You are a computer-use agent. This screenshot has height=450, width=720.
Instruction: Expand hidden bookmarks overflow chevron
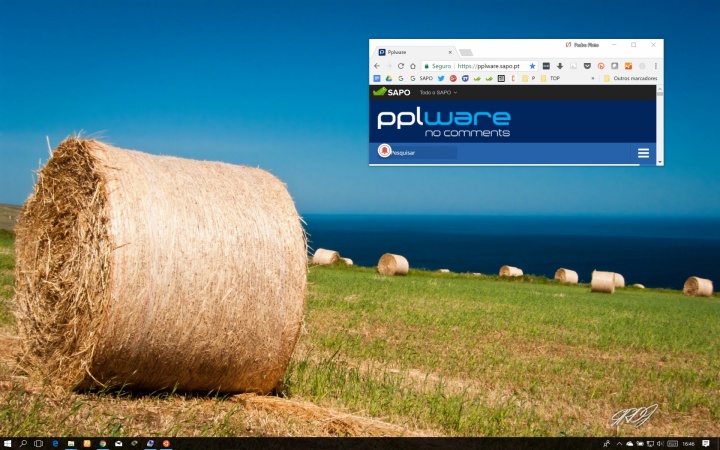(x=593, y=78)
